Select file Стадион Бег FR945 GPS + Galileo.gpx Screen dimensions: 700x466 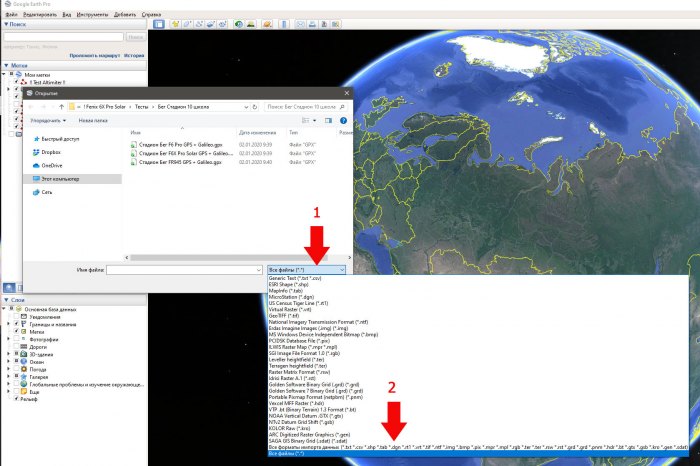tap(180, 162)
